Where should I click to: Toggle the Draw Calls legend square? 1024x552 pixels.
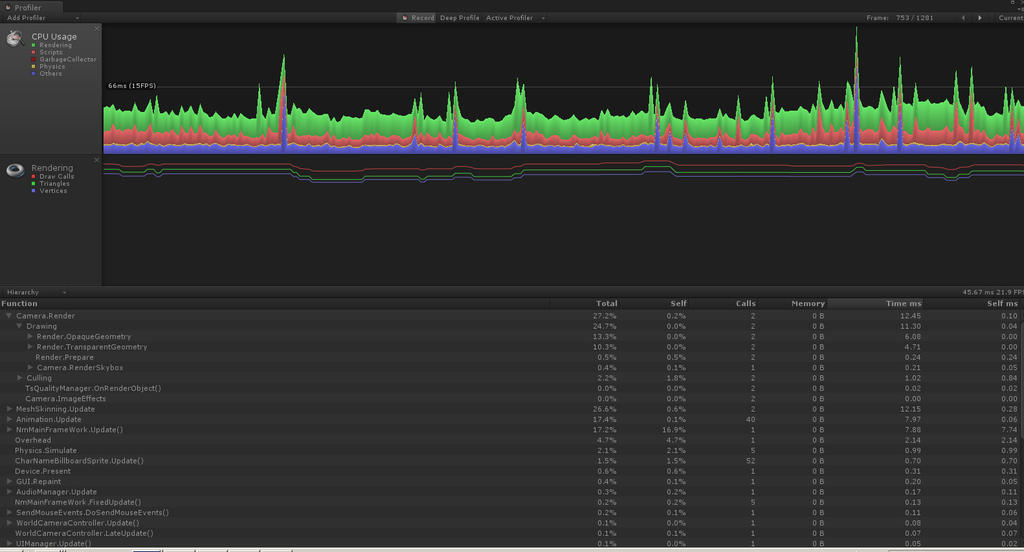[x=34, y=176]
